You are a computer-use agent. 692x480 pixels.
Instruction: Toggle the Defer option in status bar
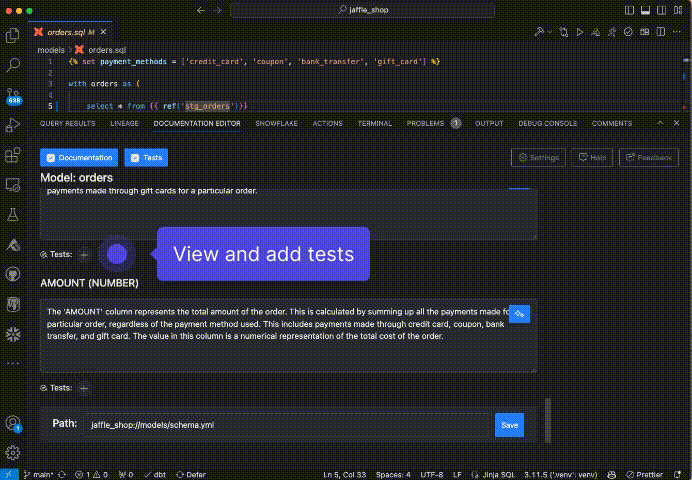click(x=191, y=474)
